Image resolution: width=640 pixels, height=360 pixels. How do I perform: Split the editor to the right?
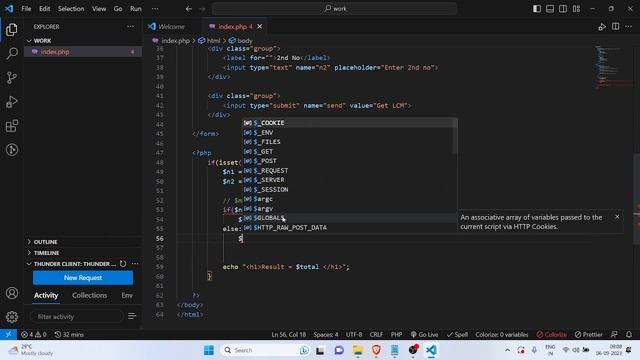pos(616,27)
